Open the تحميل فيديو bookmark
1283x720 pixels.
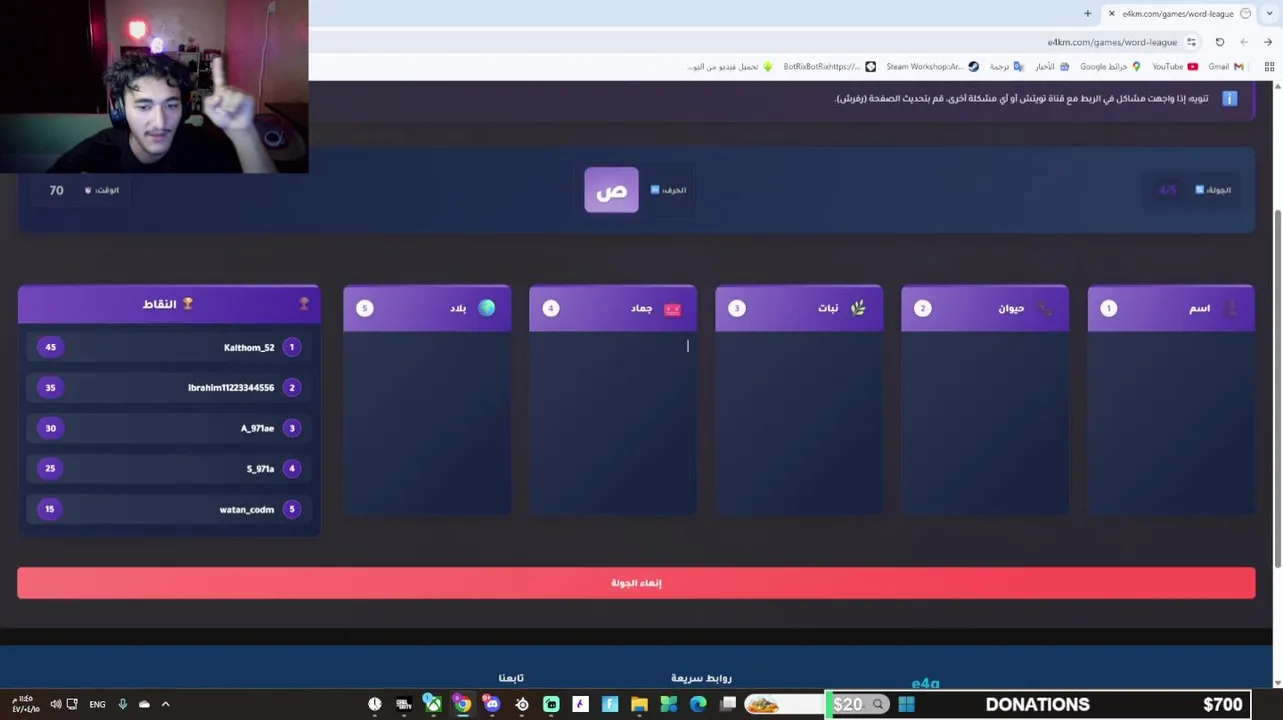tap(730, 67)
